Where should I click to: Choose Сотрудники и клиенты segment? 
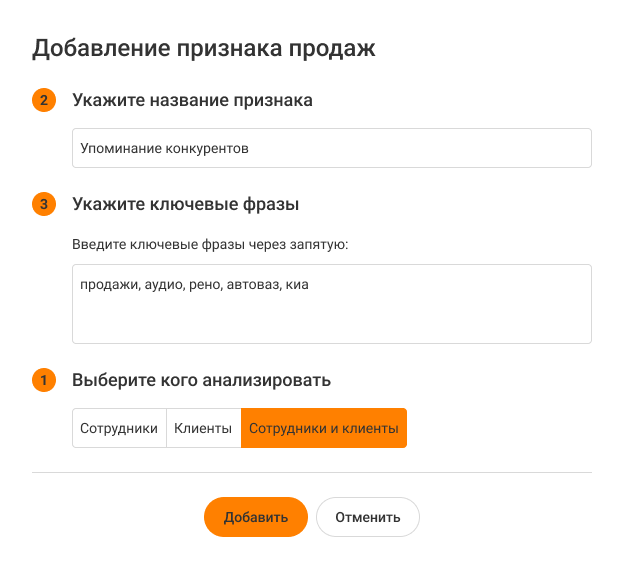coord(323,428)
